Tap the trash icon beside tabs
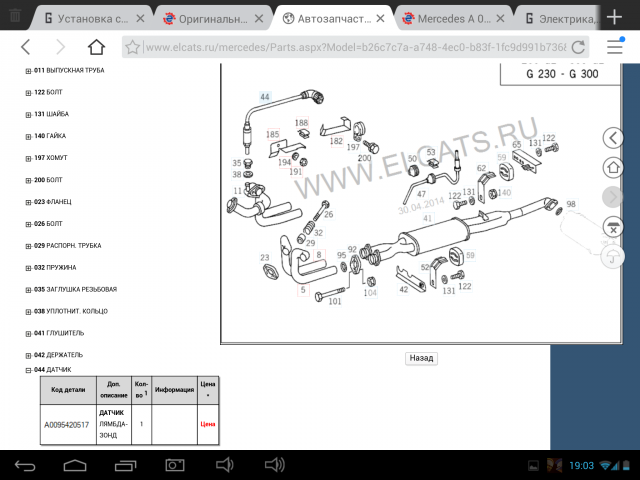 tap(15, 16)
